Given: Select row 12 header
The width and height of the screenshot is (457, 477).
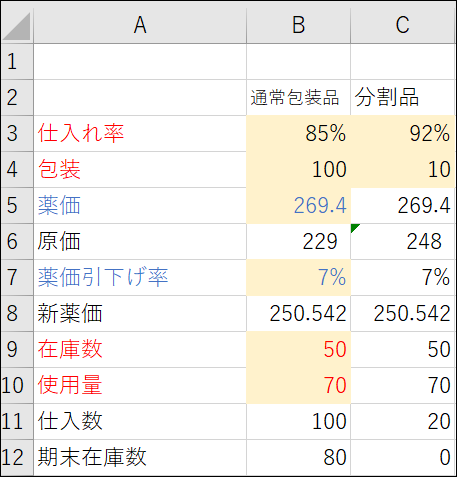Looking at the screenshot, I should pos(17,457).
